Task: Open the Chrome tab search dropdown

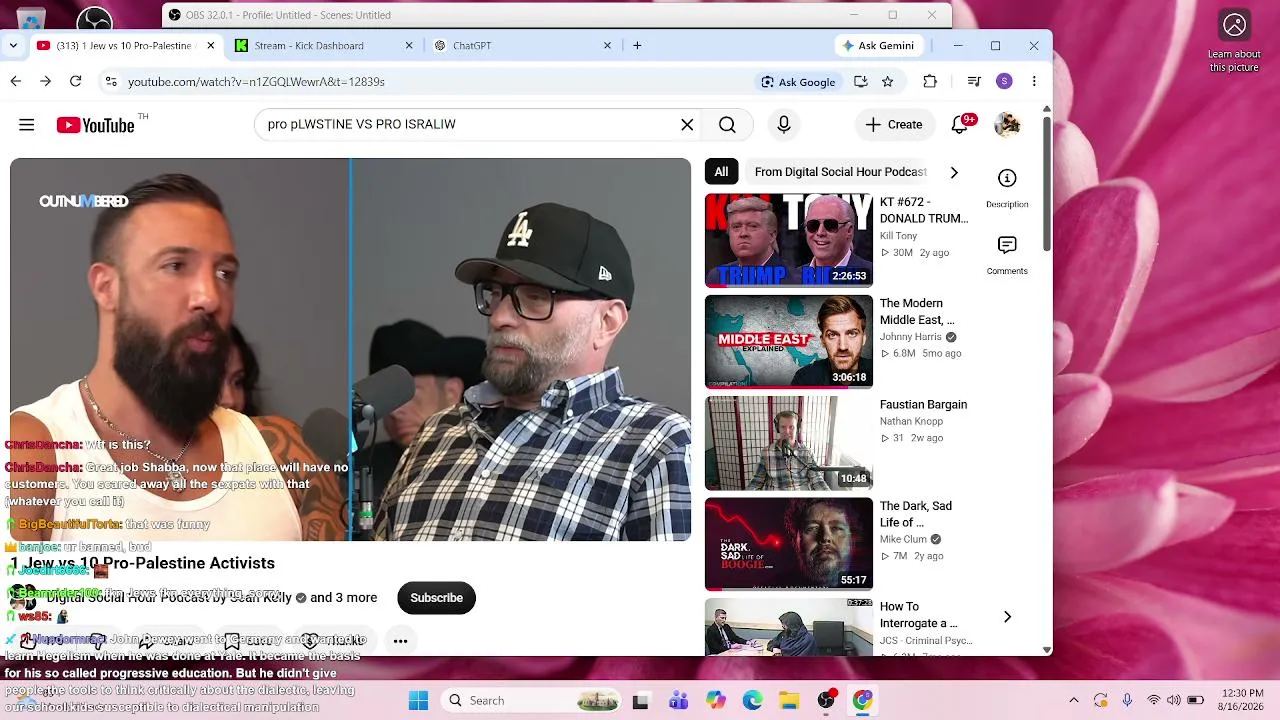Action: (13, 45)
